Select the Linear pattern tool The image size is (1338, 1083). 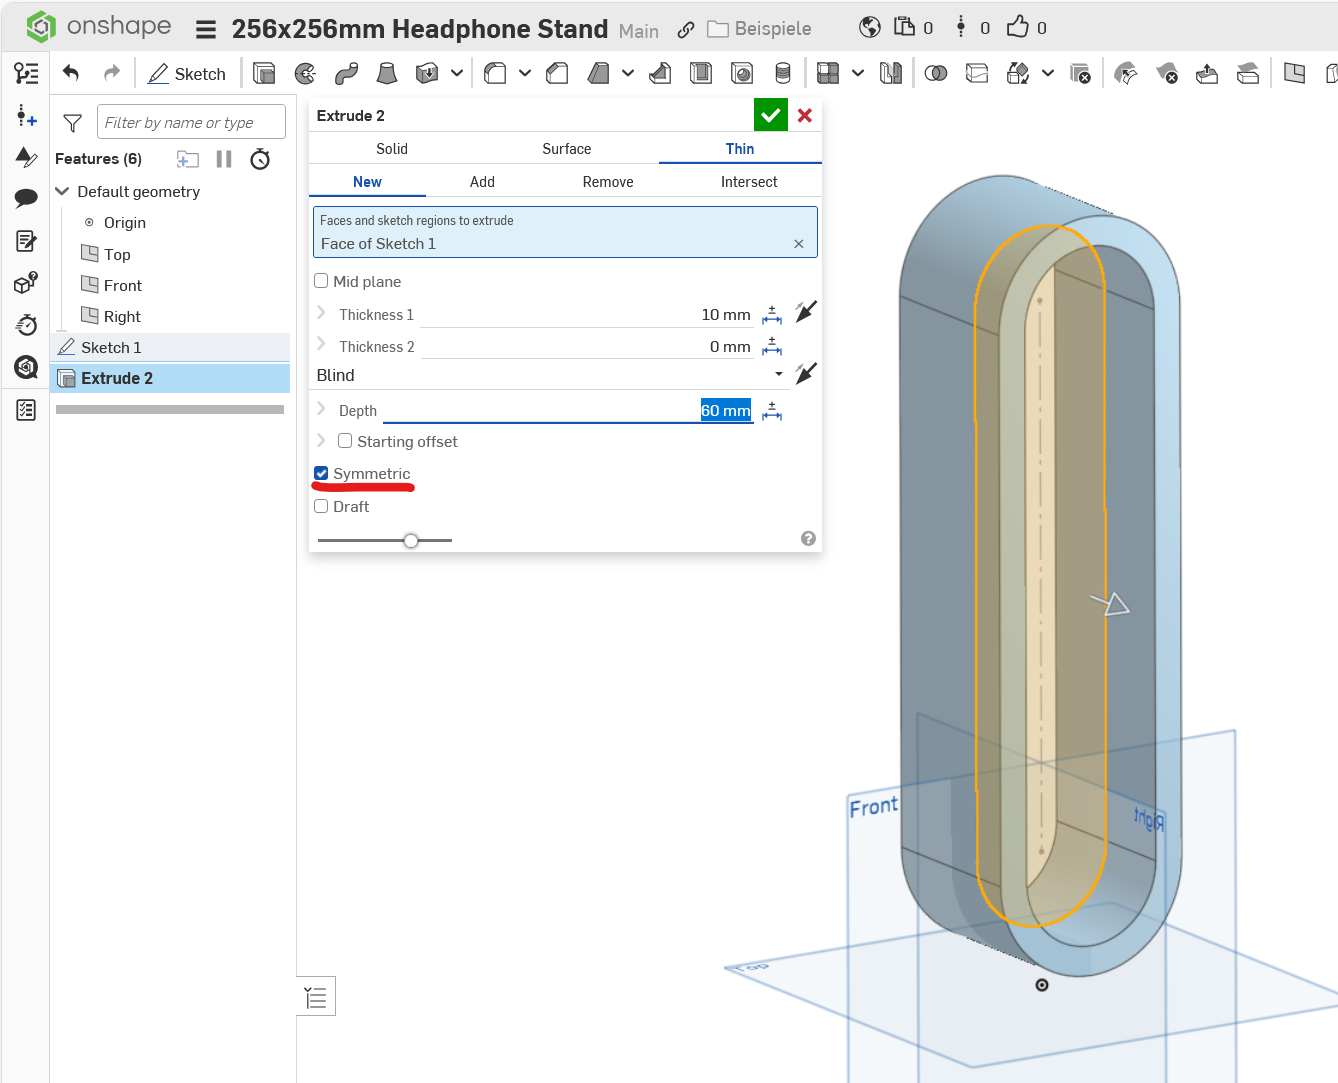click(x=828, y=73)
